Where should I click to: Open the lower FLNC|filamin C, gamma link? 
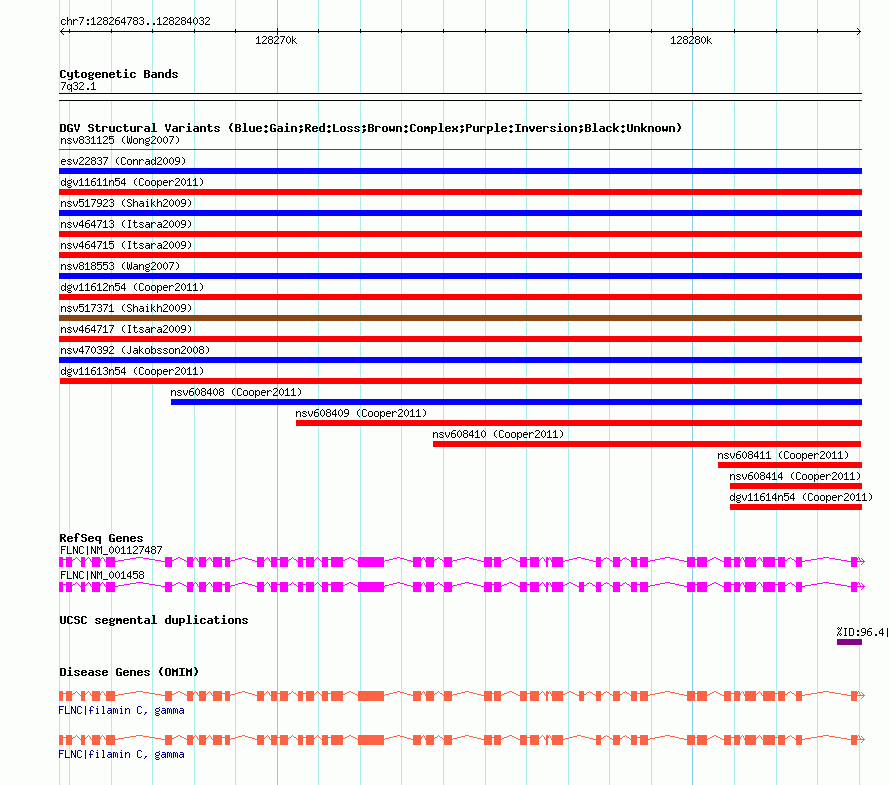click(x=121, y=754)
